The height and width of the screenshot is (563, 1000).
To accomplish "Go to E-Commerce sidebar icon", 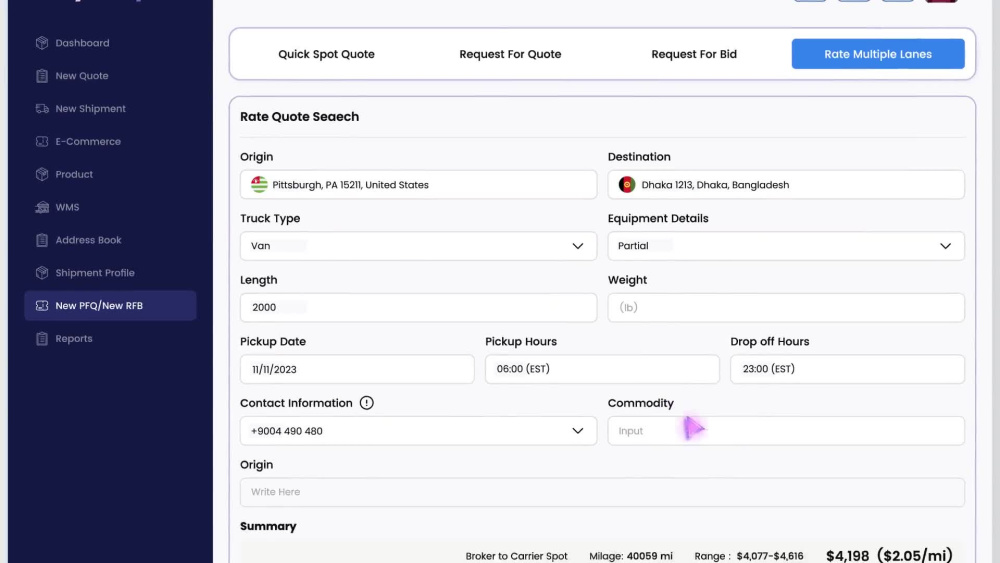I will click(42, 142).
